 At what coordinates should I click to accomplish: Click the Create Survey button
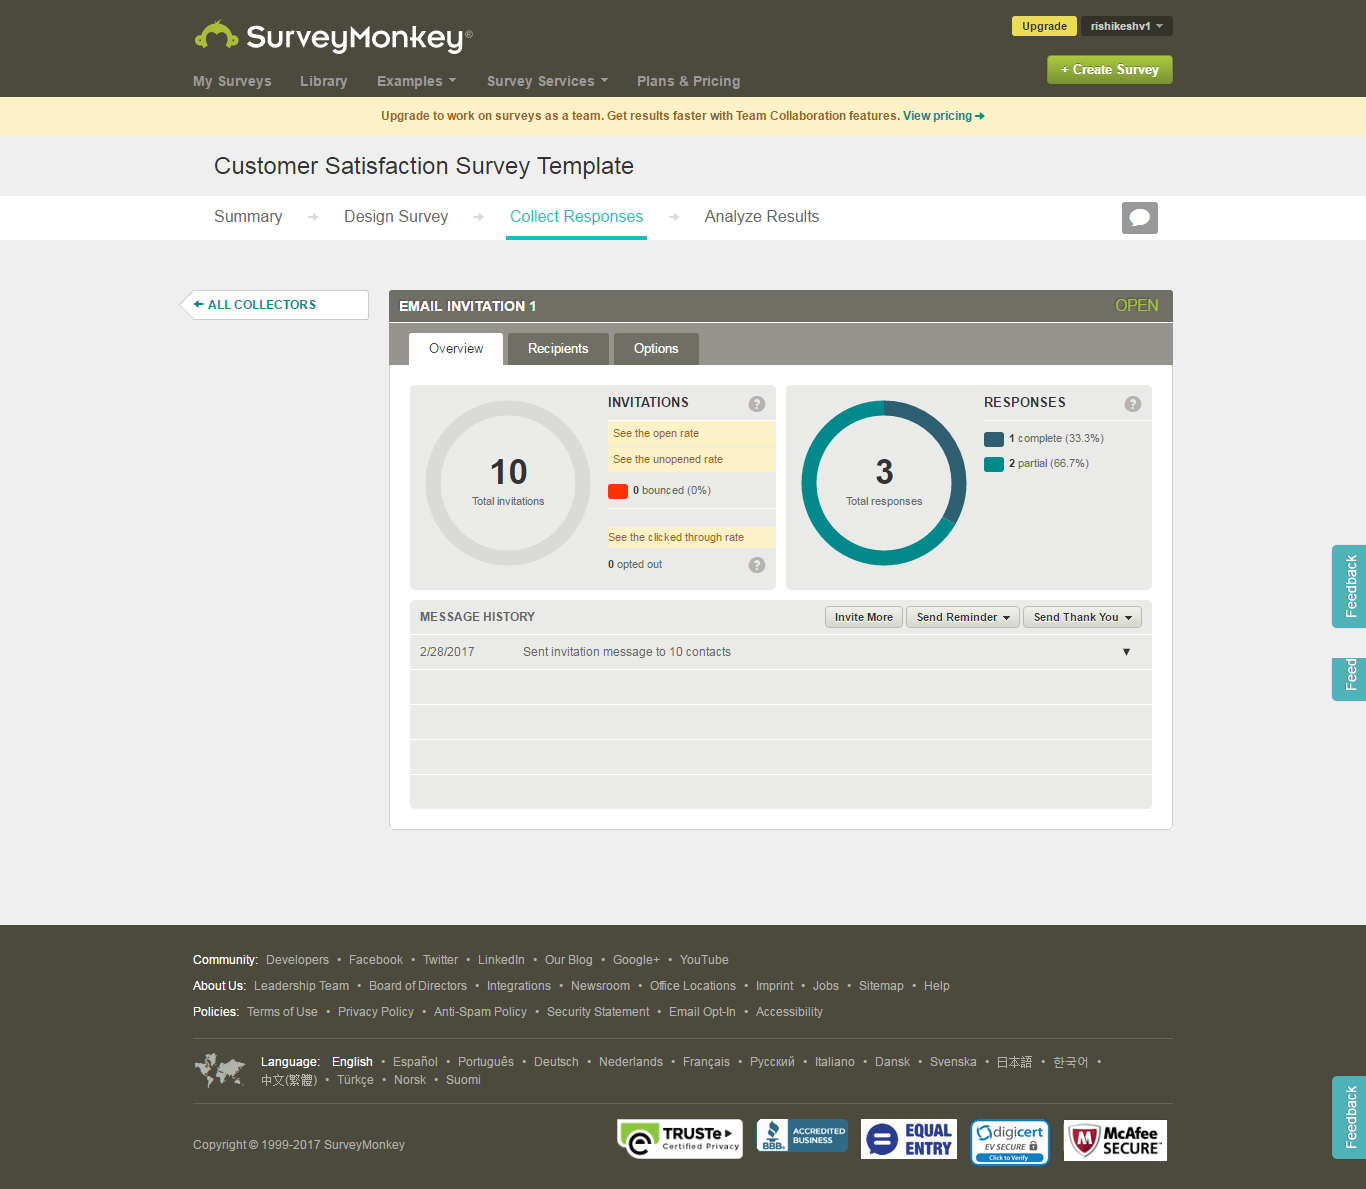point(1110,69)
